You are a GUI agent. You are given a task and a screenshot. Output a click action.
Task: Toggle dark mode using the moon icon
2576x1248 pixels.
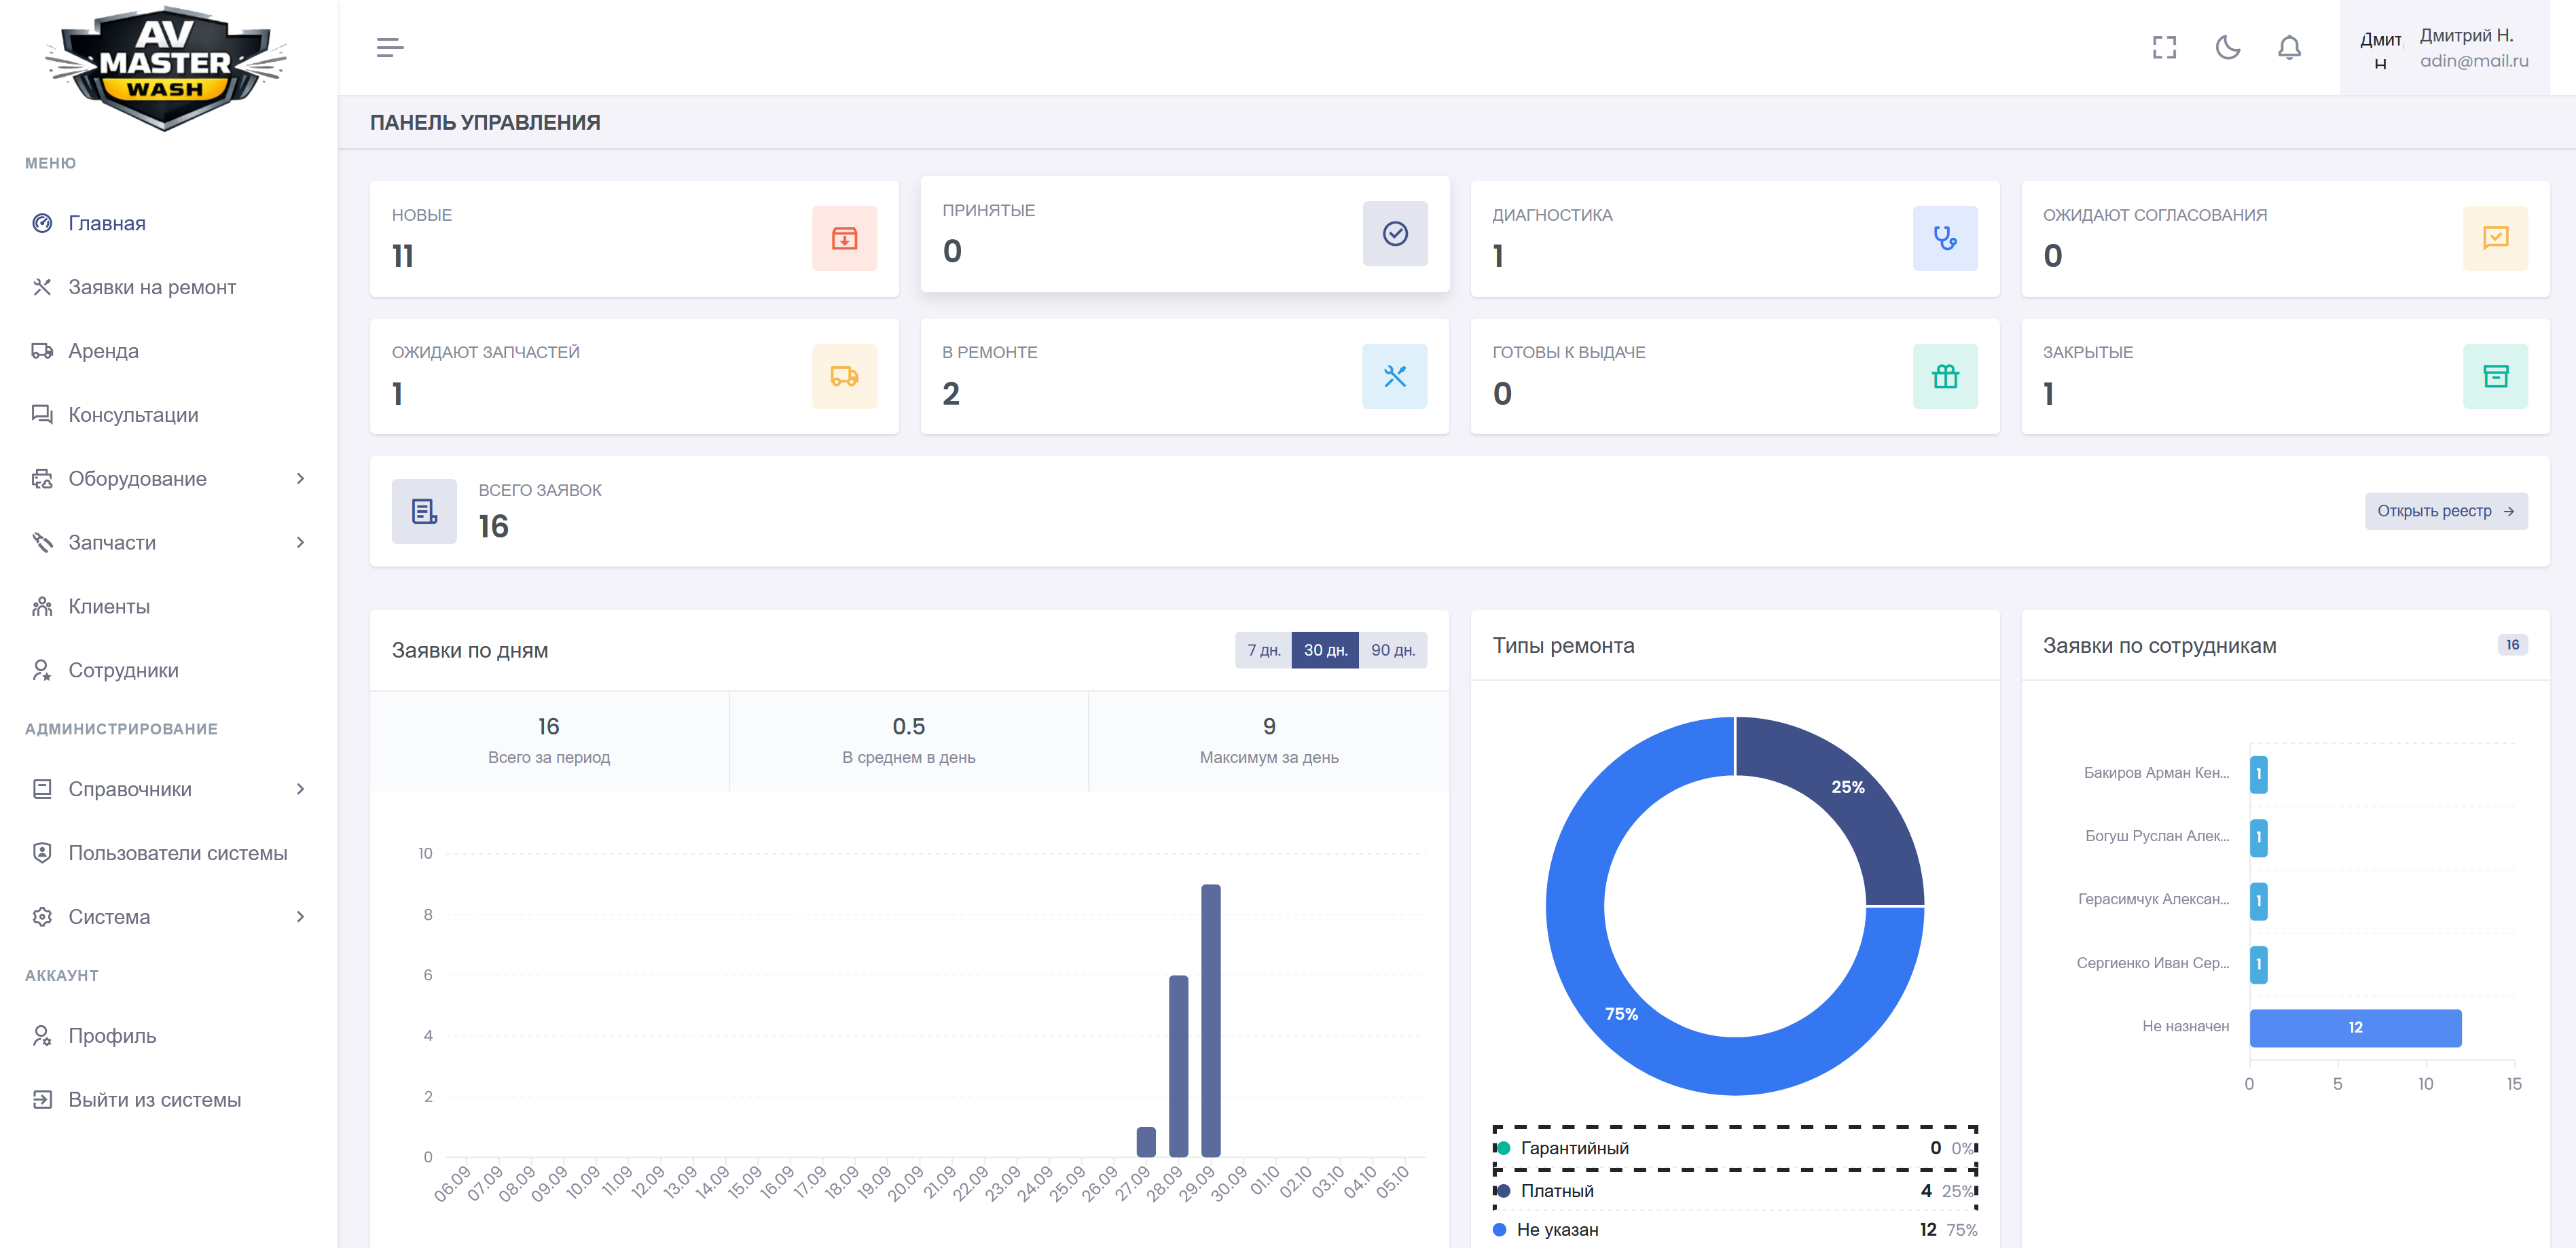pyautogui.click(x=2228, y=47)
